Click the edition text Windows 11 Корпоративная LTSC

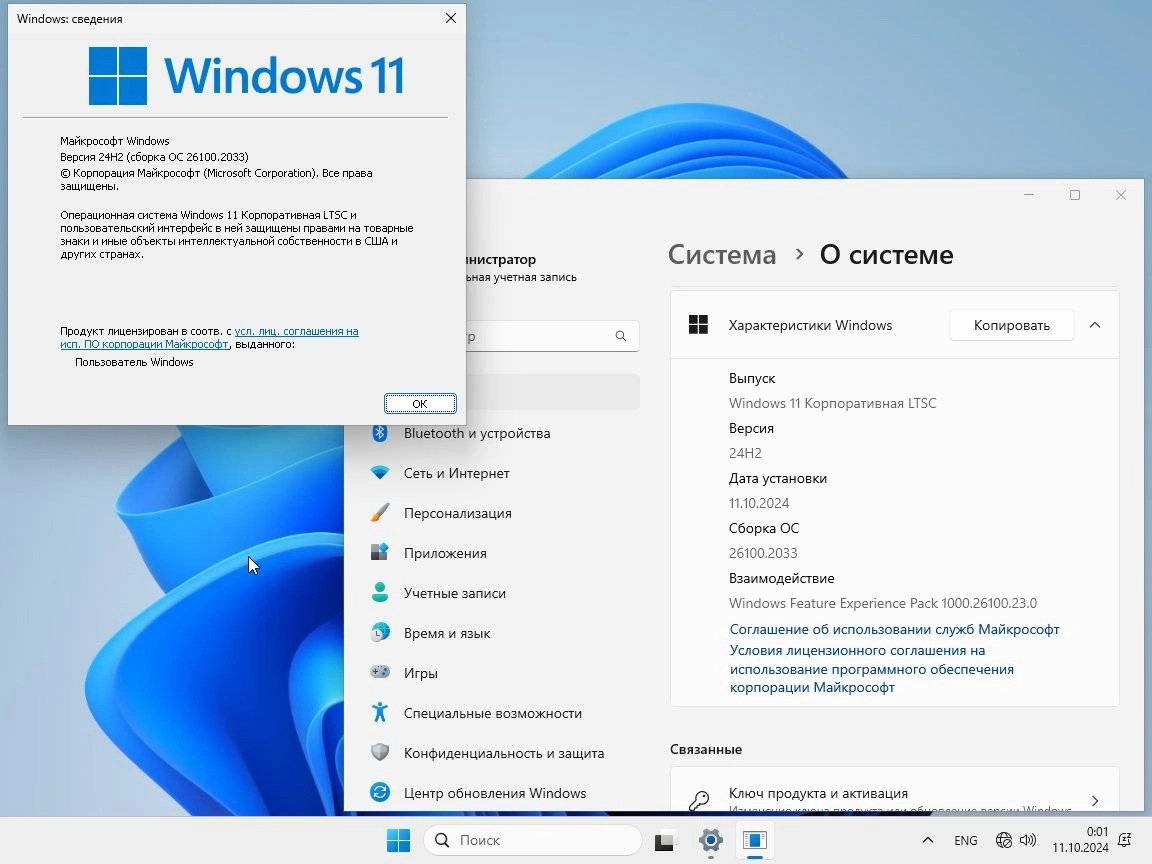(x=832, y=403)
